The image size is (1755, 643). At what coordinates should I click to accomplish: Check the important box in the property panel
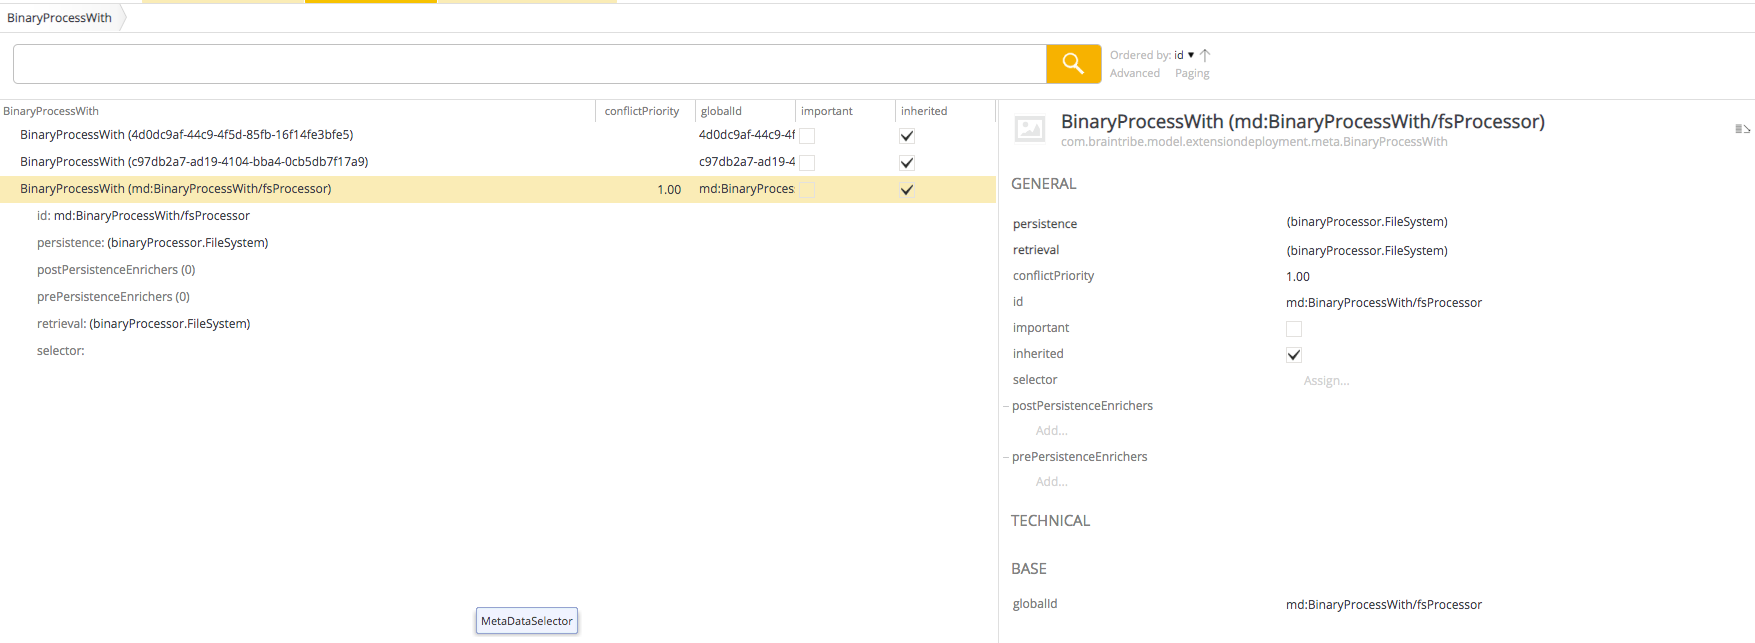click(x=1293, y=329)
